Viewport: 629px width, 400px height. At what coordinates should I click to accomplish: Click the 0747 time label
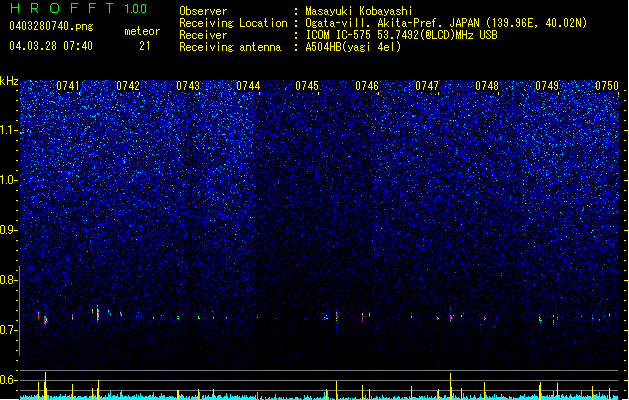pos(427,86)
